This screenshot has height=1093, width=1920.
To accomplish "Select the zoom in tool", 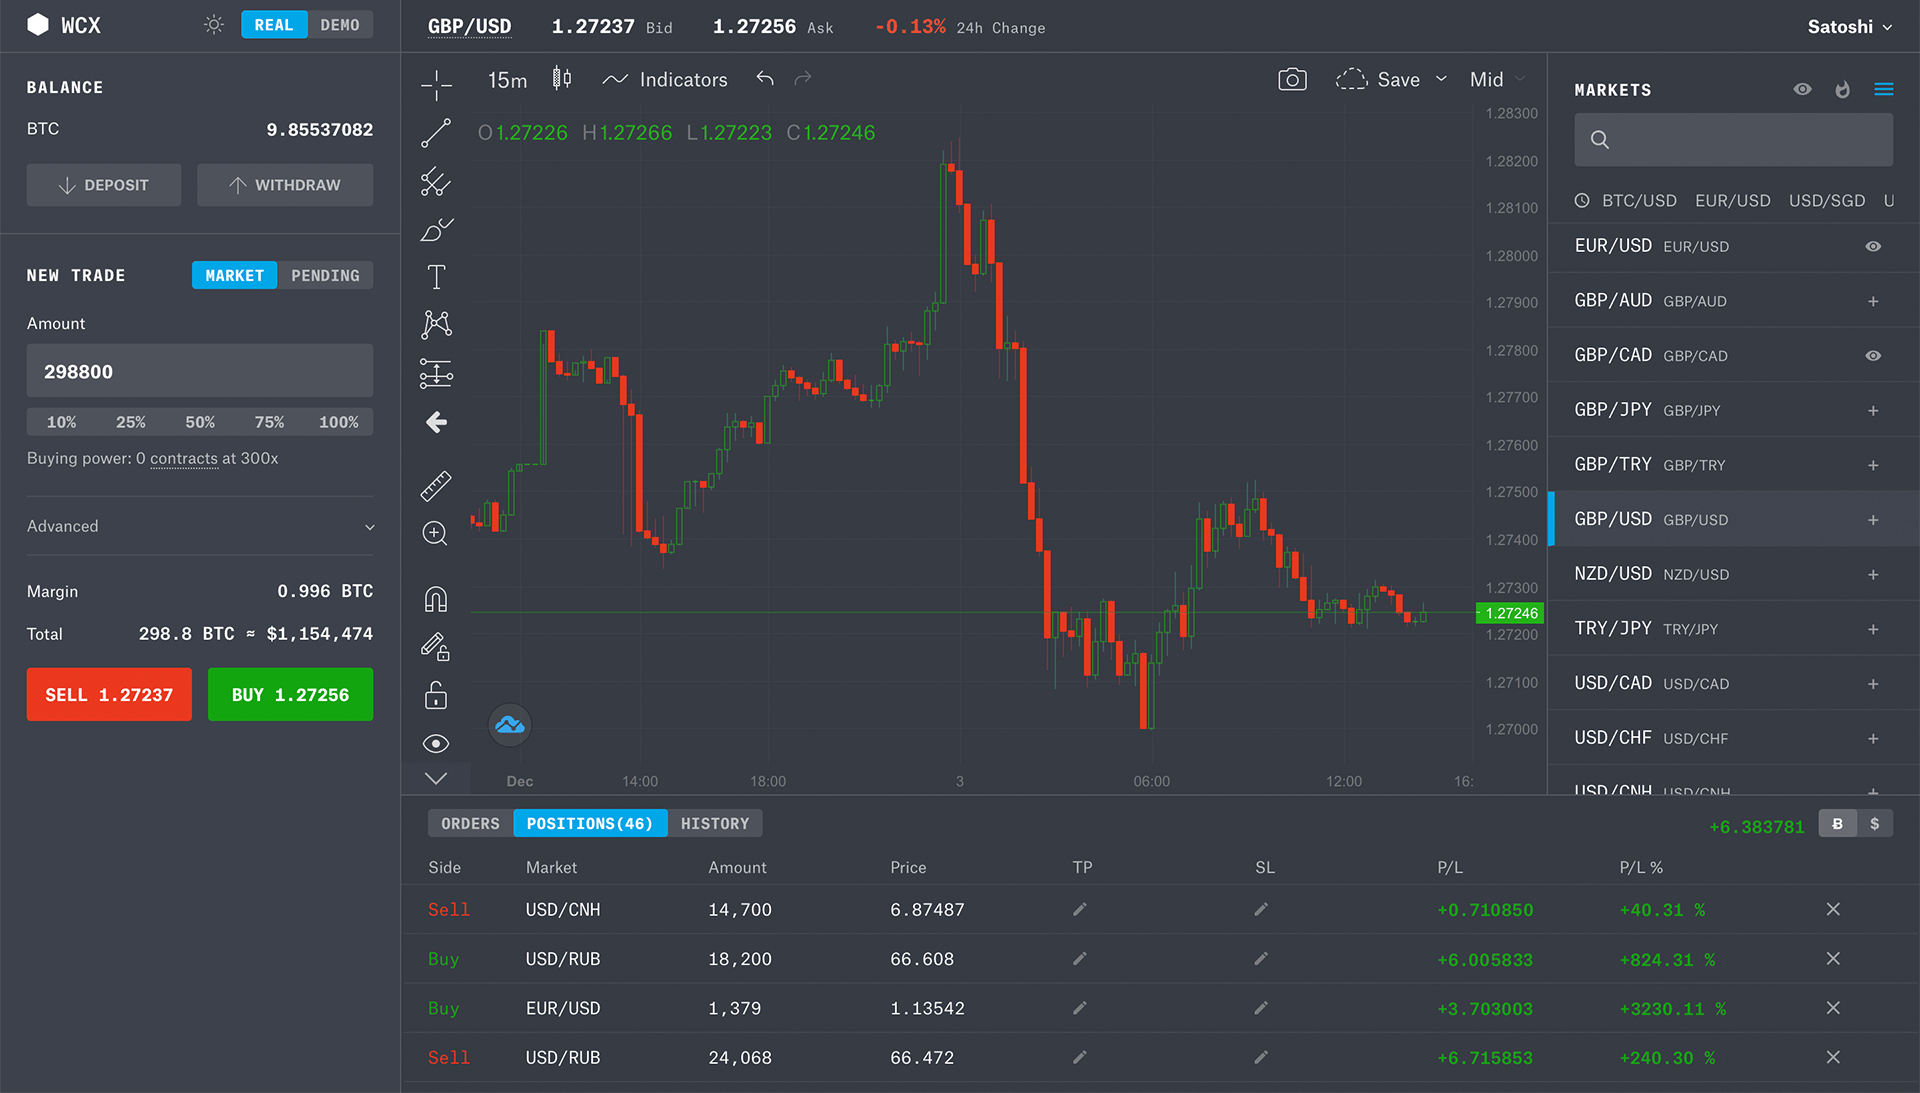I will [x=436, y=535].
